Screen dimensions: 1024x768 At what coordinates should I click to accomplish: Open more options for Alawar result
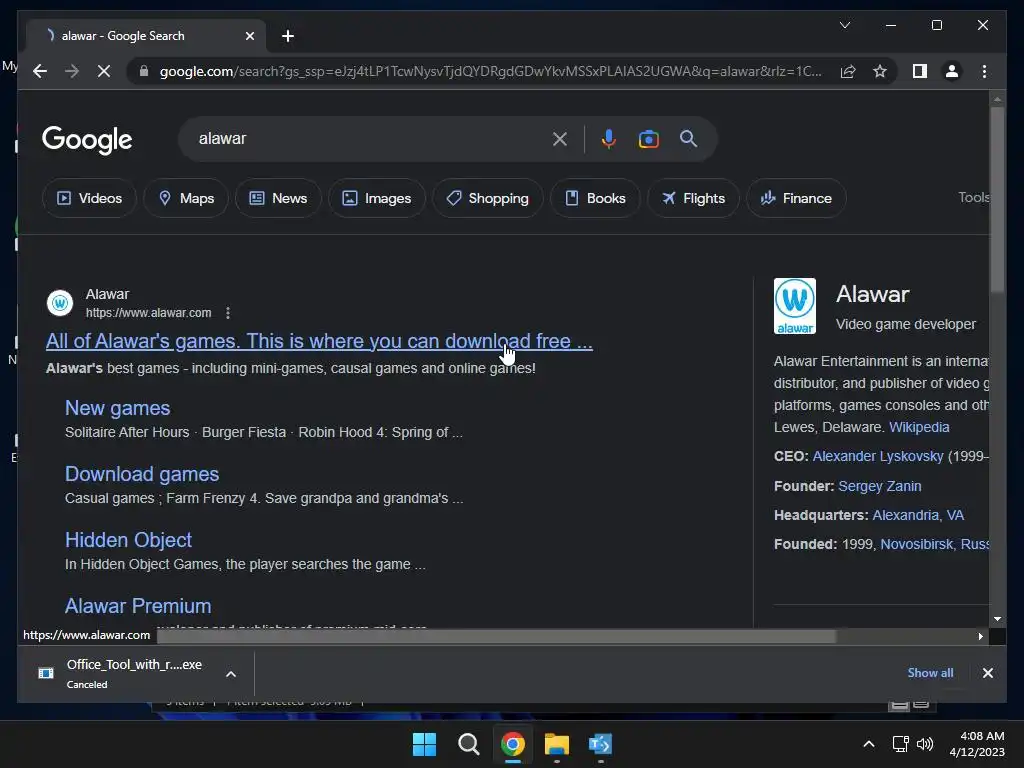228,313
